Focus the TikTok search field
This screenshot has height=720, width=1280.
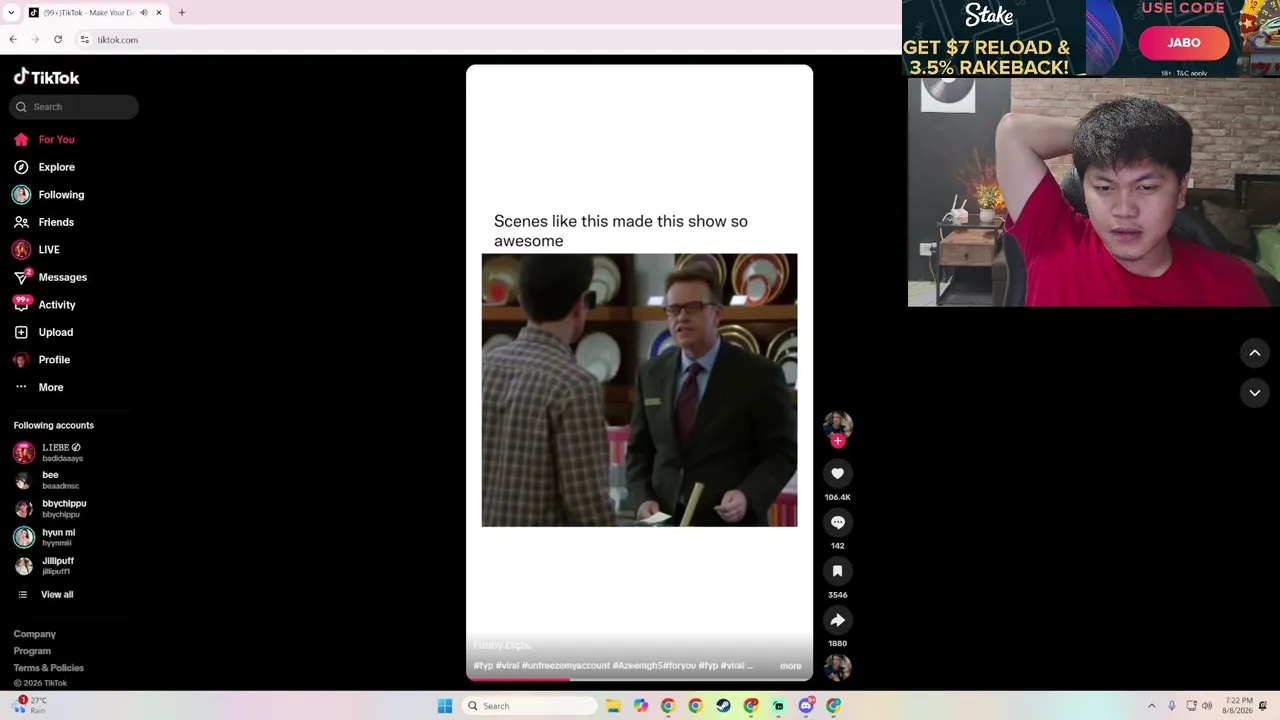[x=75, y=107]
